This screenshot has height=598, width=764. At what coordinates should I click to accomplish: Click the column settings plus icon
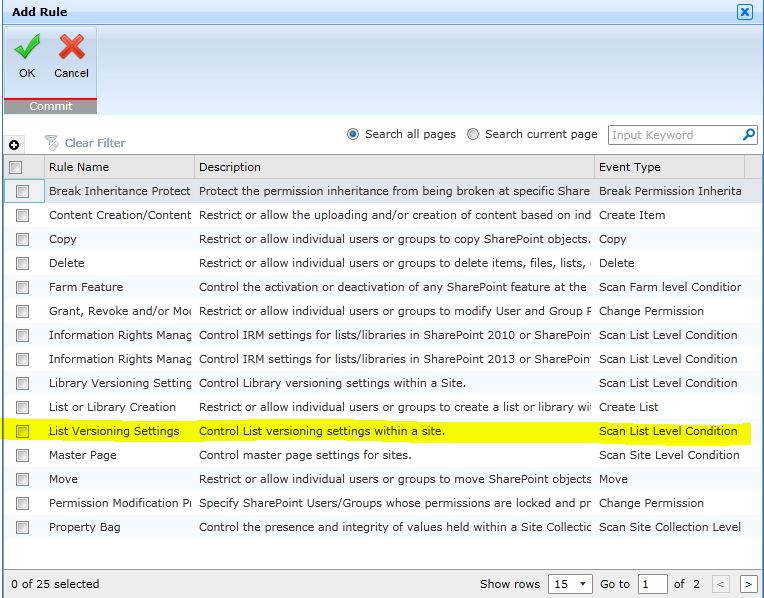pyautogui.click(x=14, y=145)
